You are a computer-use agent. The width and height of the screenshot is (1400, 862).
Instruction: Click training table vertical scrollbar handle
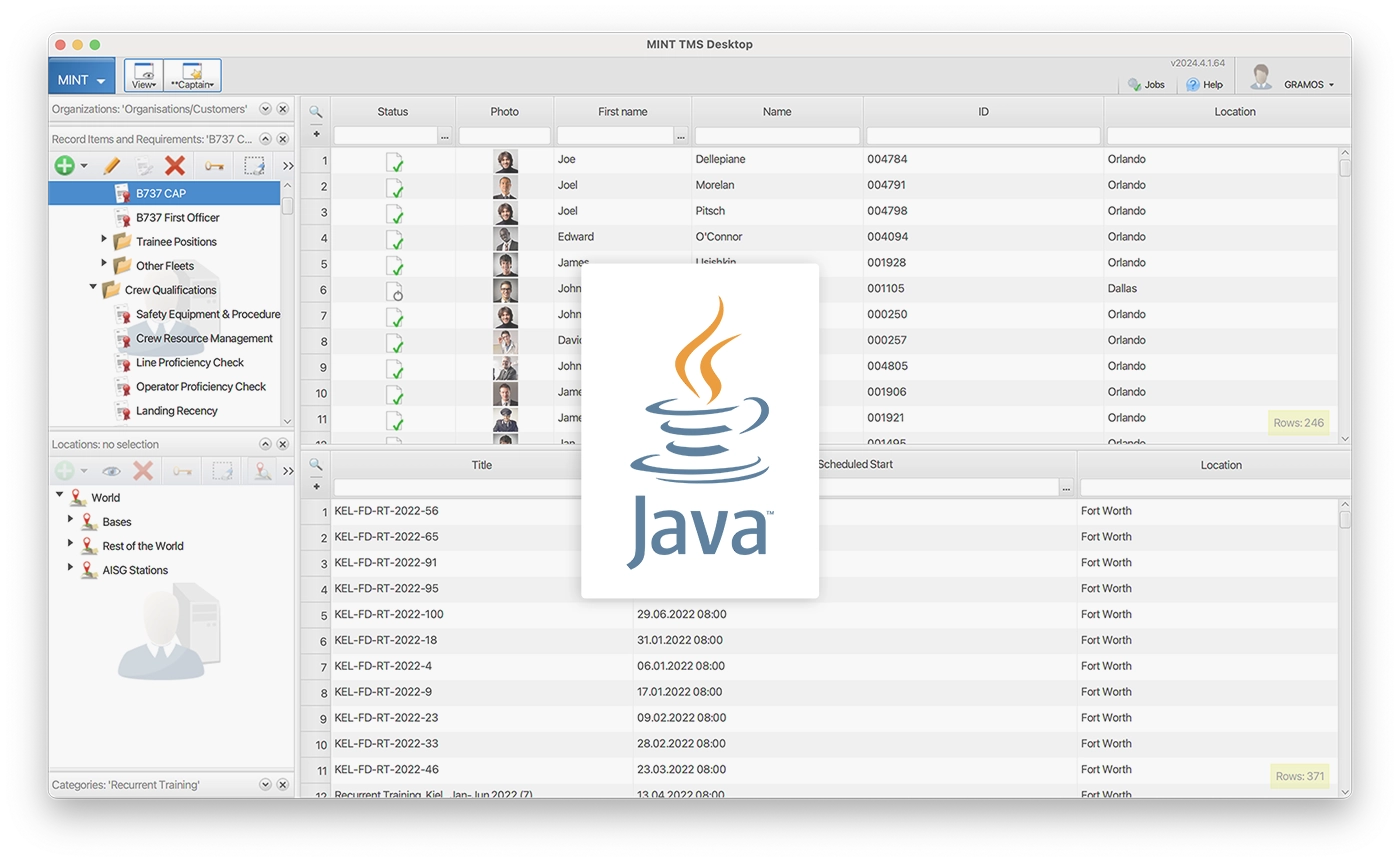click(1345, 519)
